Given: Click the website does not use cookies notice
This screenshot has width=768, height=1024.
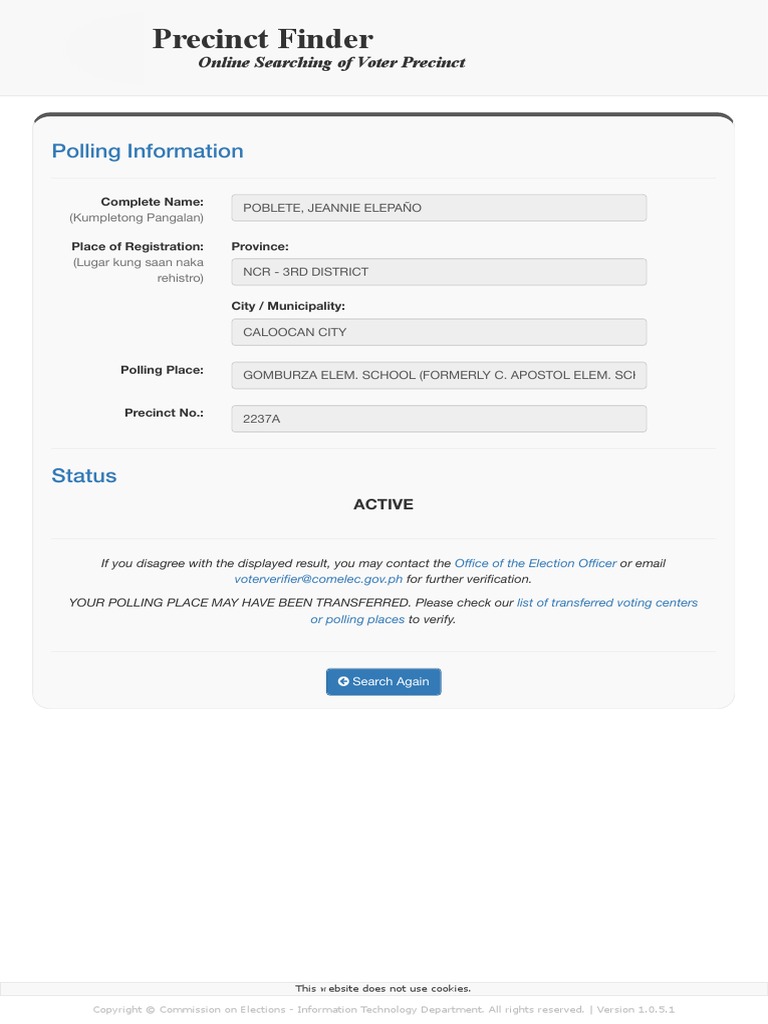Looking at the screenshot, I should point(383,988).
